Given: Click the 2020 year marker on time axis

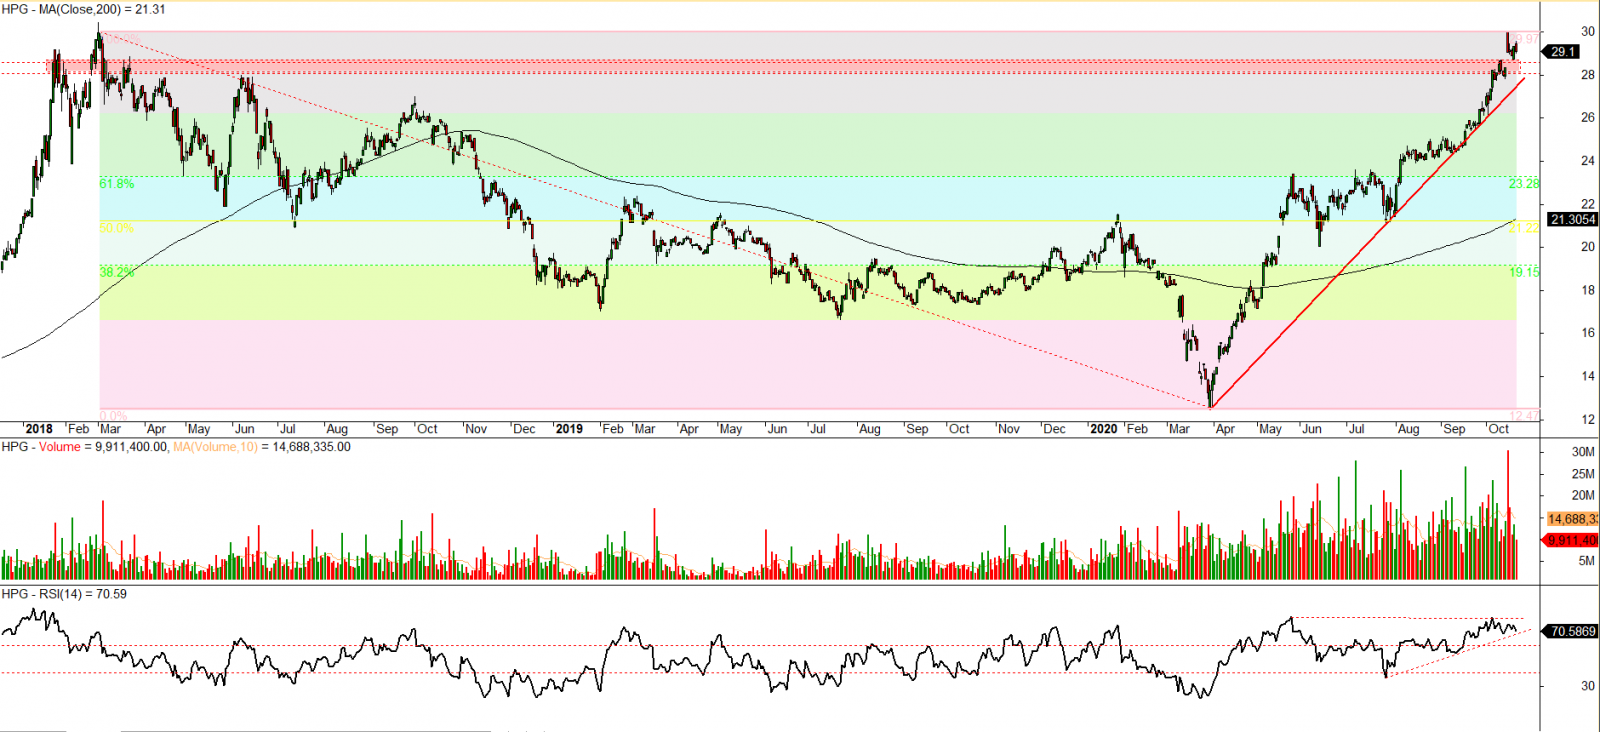Looking at the screenshot, I should coord(1103,429).
